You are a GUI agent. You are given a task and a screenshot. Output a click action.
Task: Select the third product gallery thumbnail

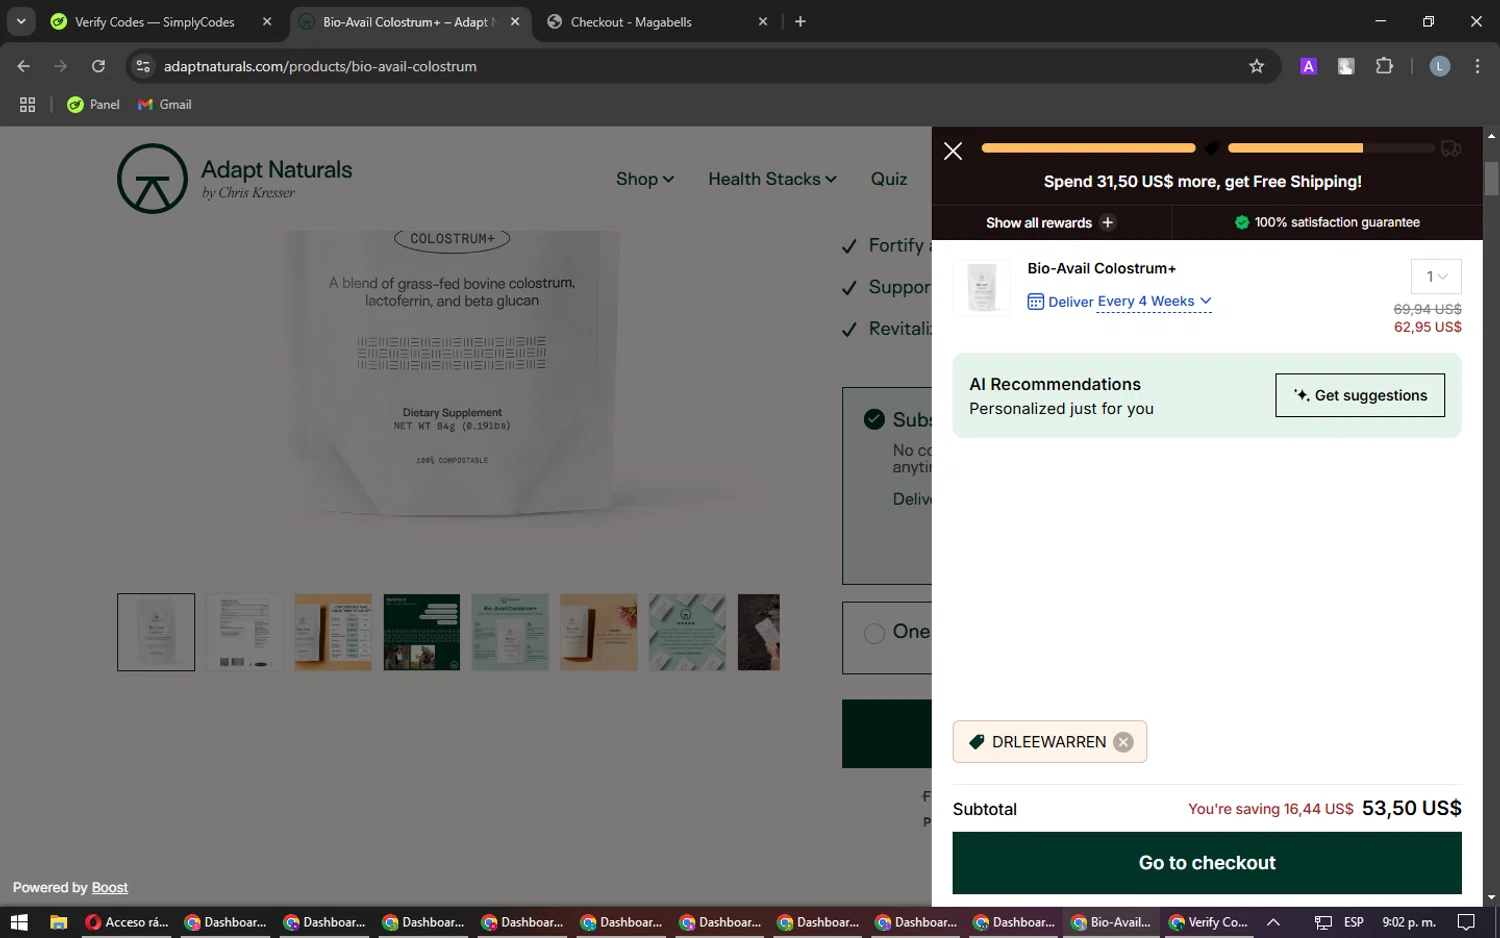tap(333, 632)
